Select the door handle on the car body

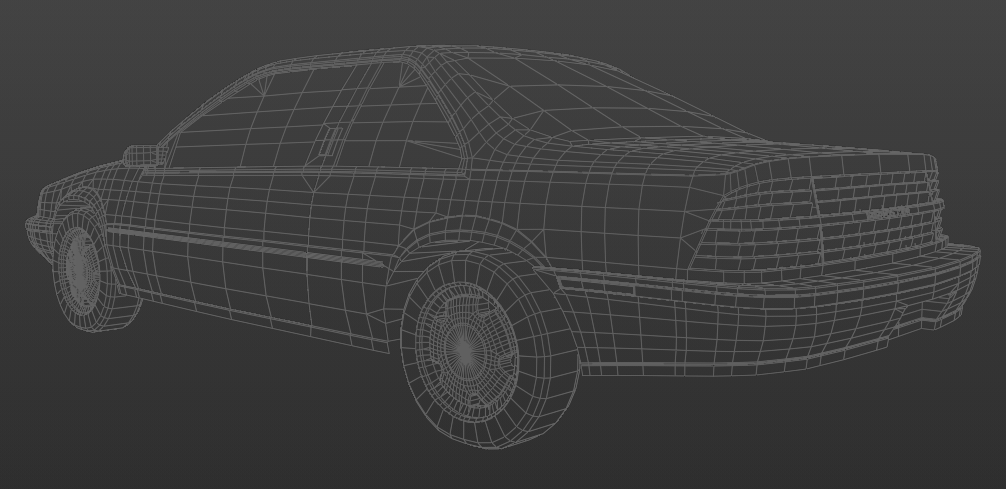[x=331, y=141]
